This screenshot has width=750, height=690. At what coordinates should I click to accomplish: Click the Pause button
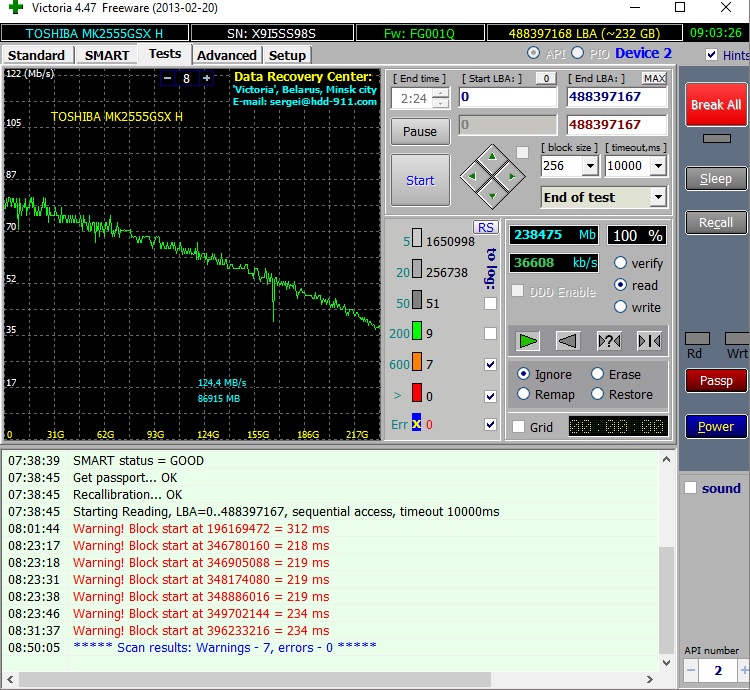tap(420, 131)
